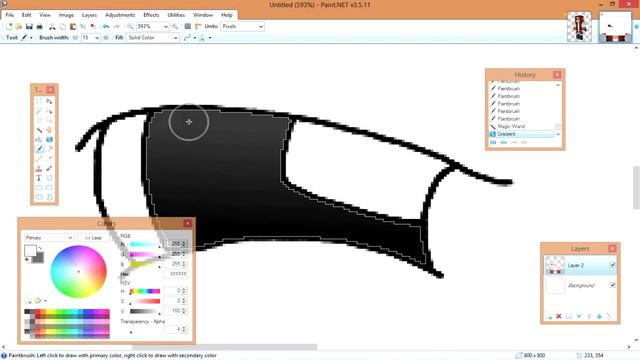The height and width of the screenshot is (360, 640).
Task: Open the Adjustments menu
Action: click(x=120, y=15)
